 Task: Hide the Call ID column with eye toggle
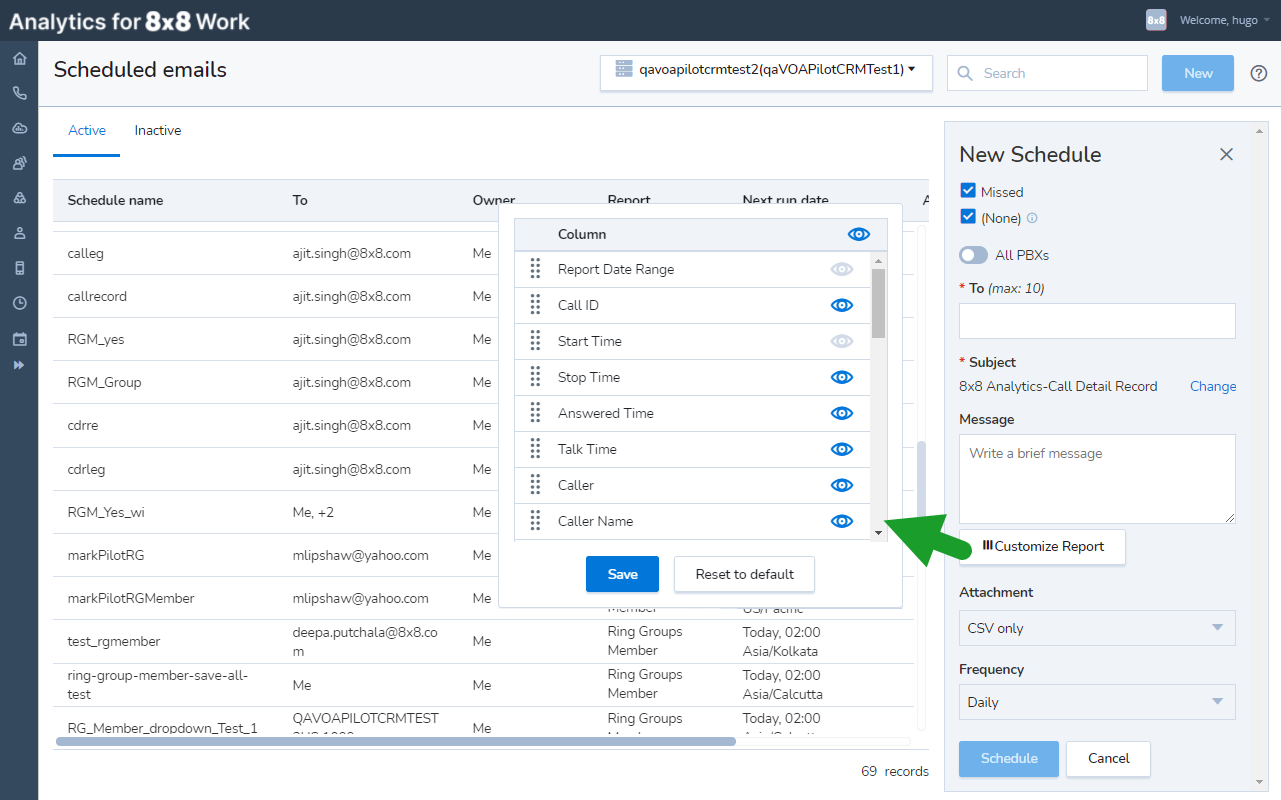point(841,305)
